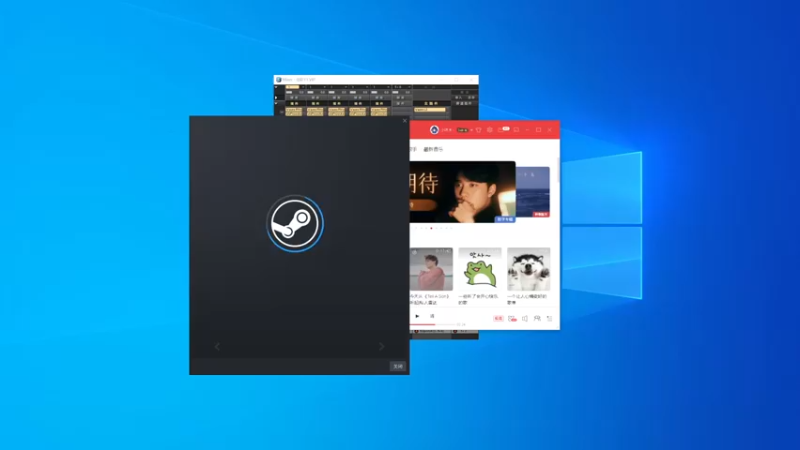Go to next item with Steam's right arrow
Image resolution: width=800 pixels, height=450 pixels.
pyautogui.click(x=381, y=346)
